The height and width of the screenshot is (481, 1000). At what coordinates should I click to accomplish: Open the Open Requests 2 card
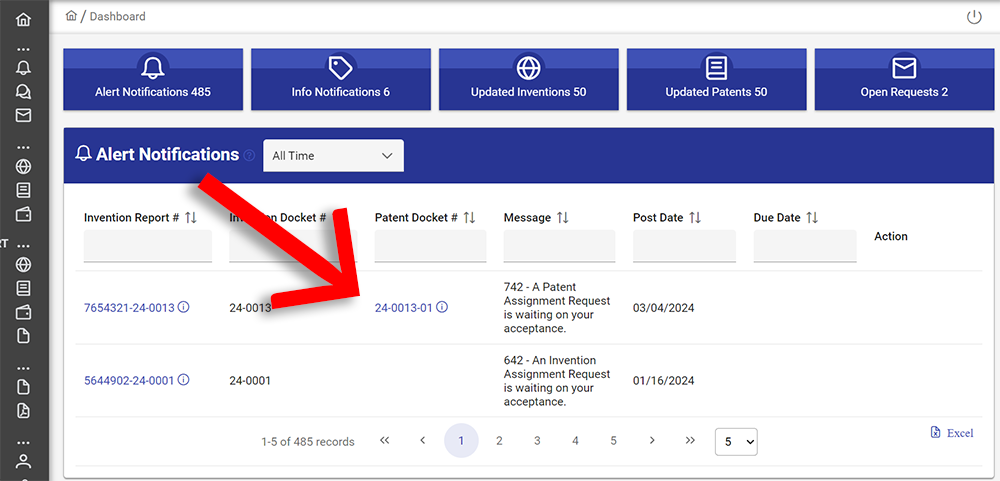point(904,80)
